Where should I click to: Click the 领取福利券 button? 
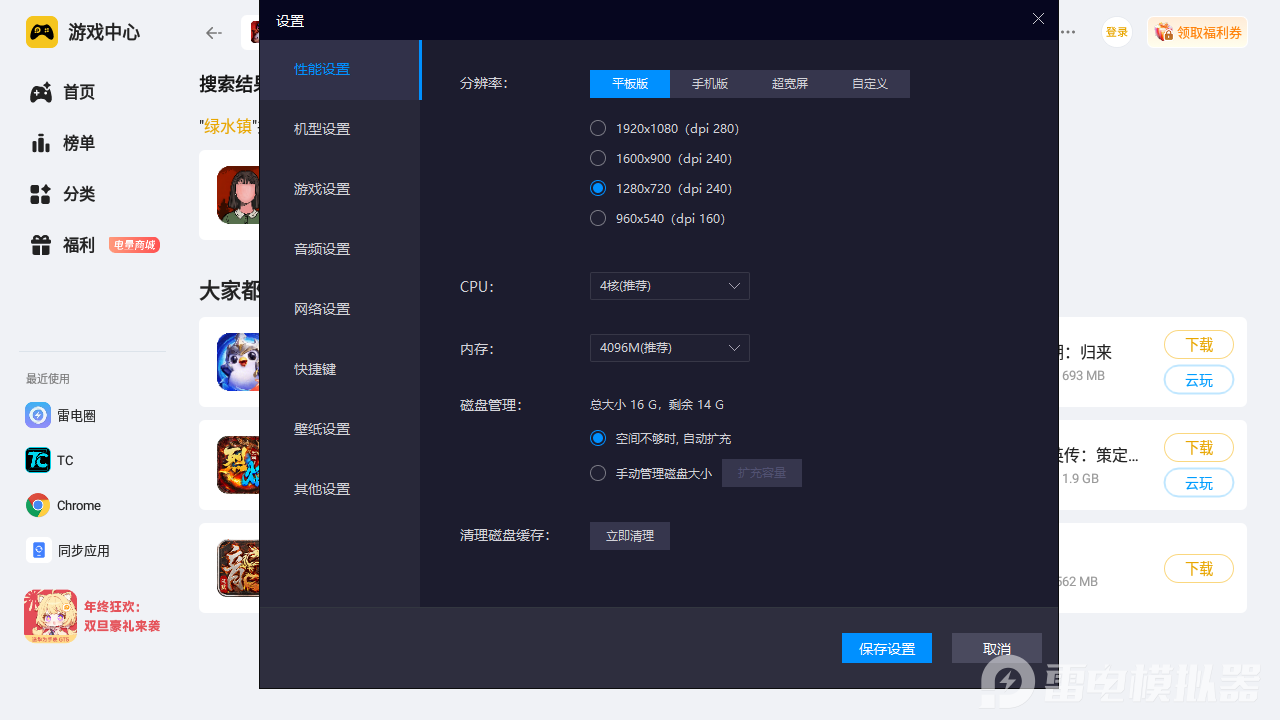pyautogui.click(x=1197, y=32)
